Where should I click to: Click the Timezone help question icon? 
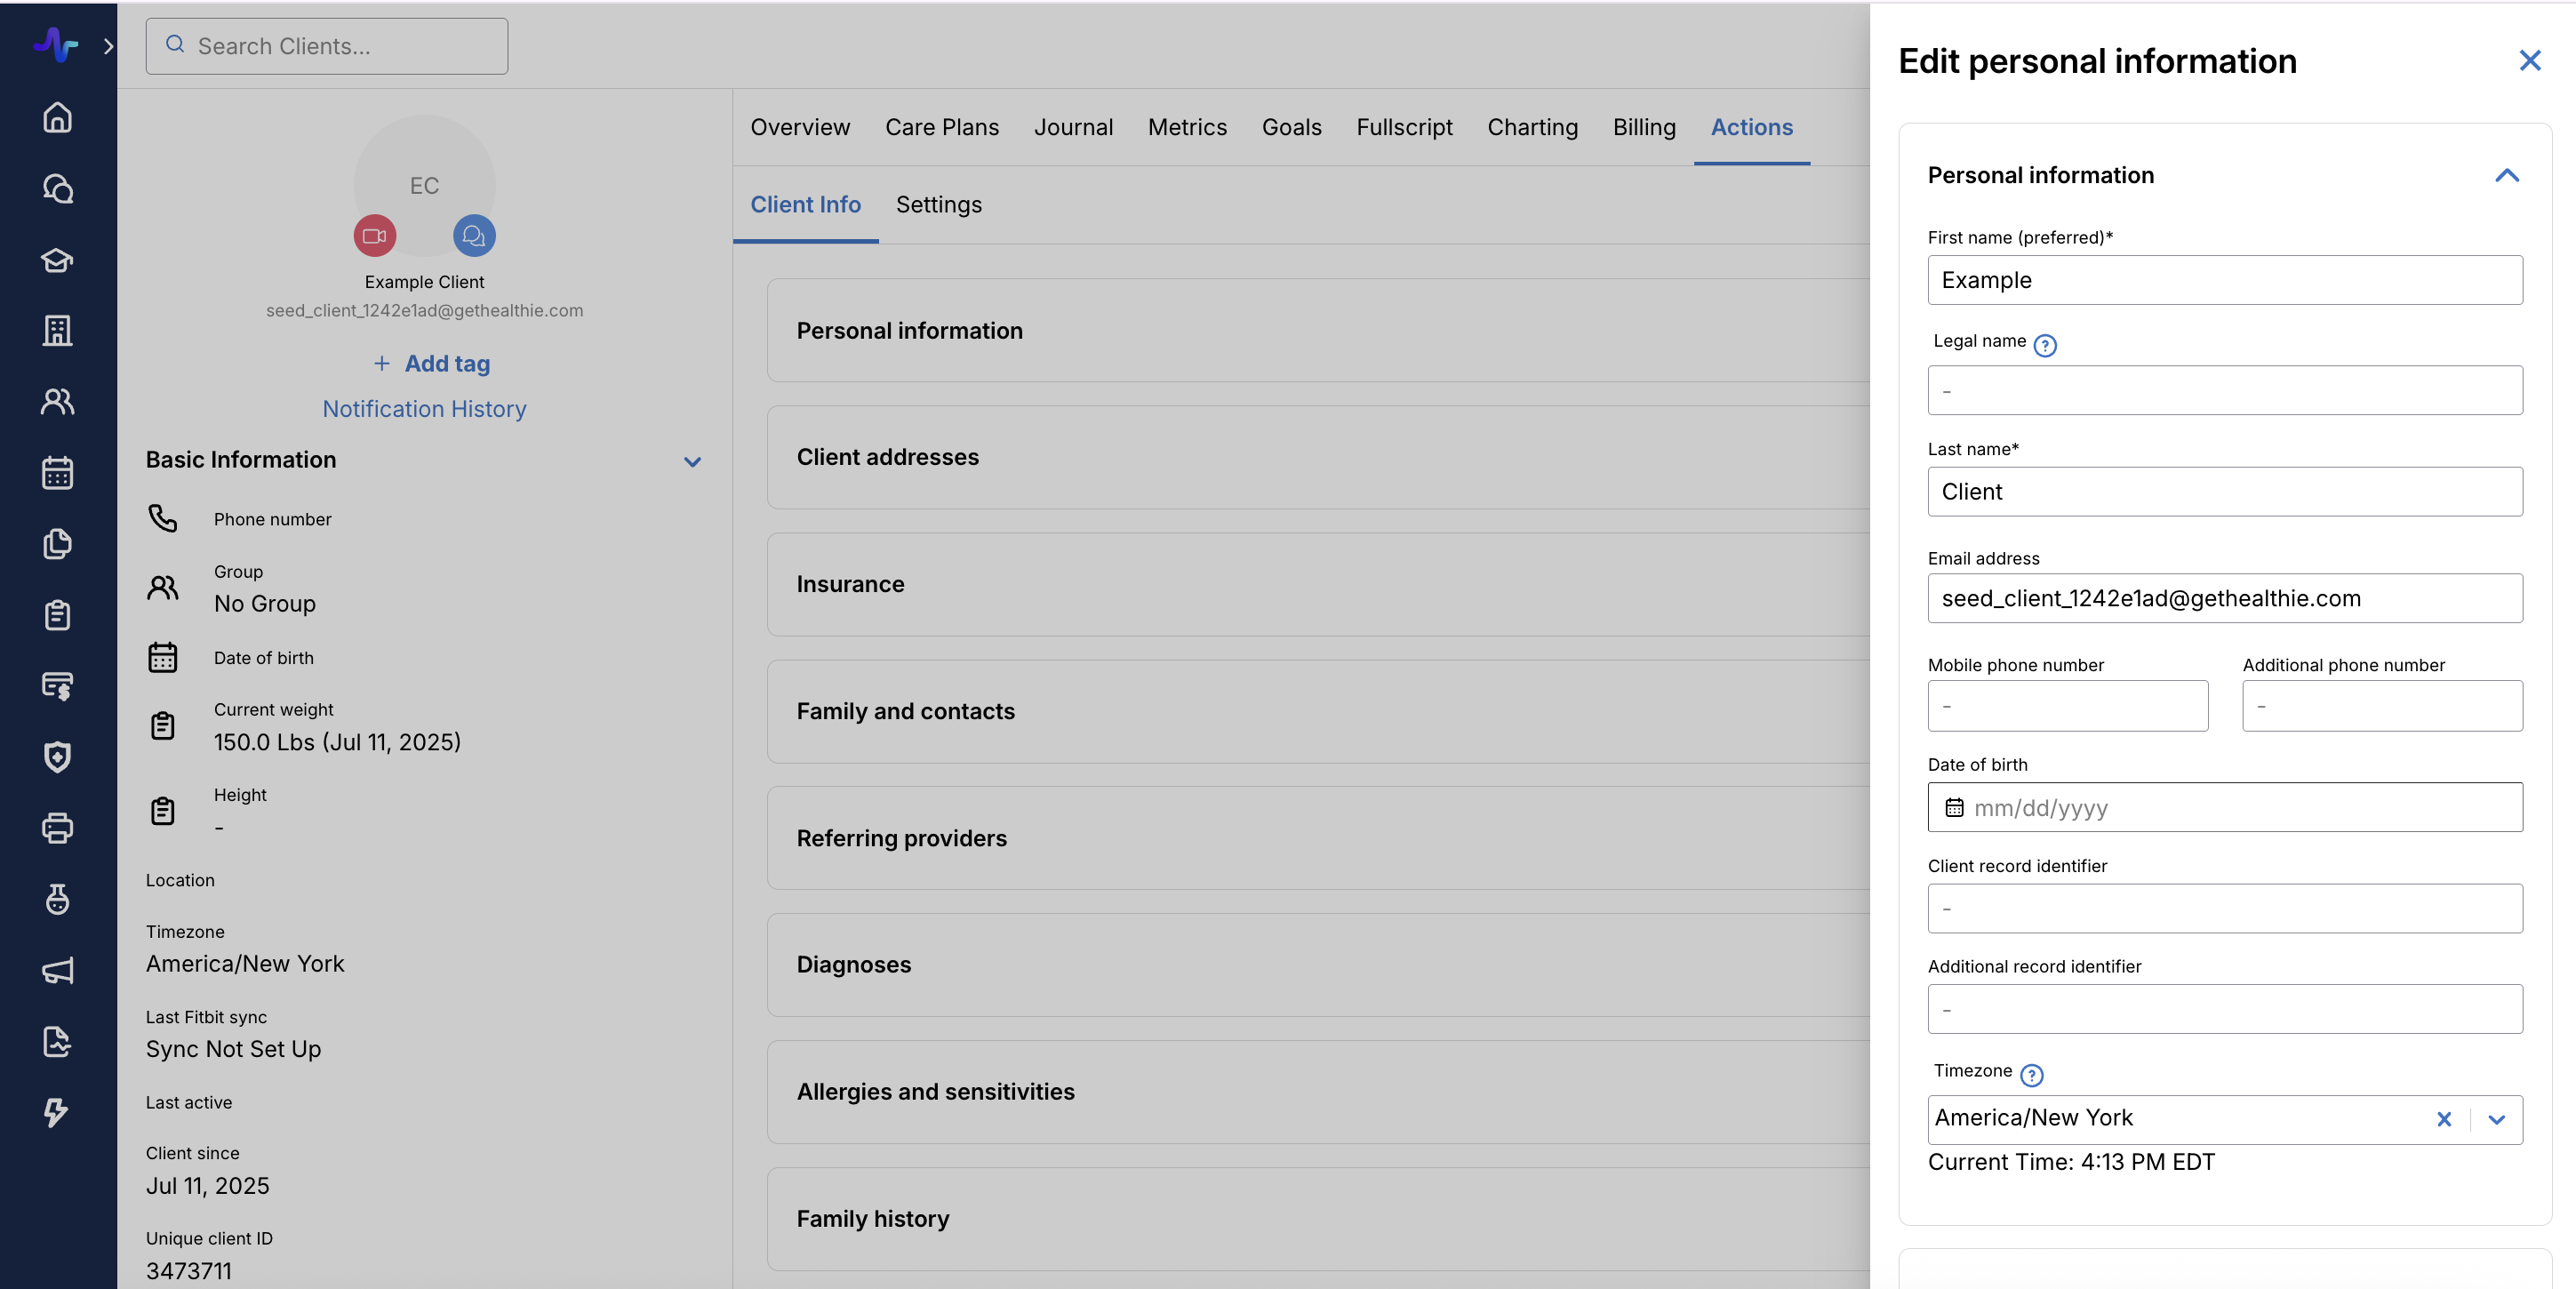[x=2031, y=1075]
